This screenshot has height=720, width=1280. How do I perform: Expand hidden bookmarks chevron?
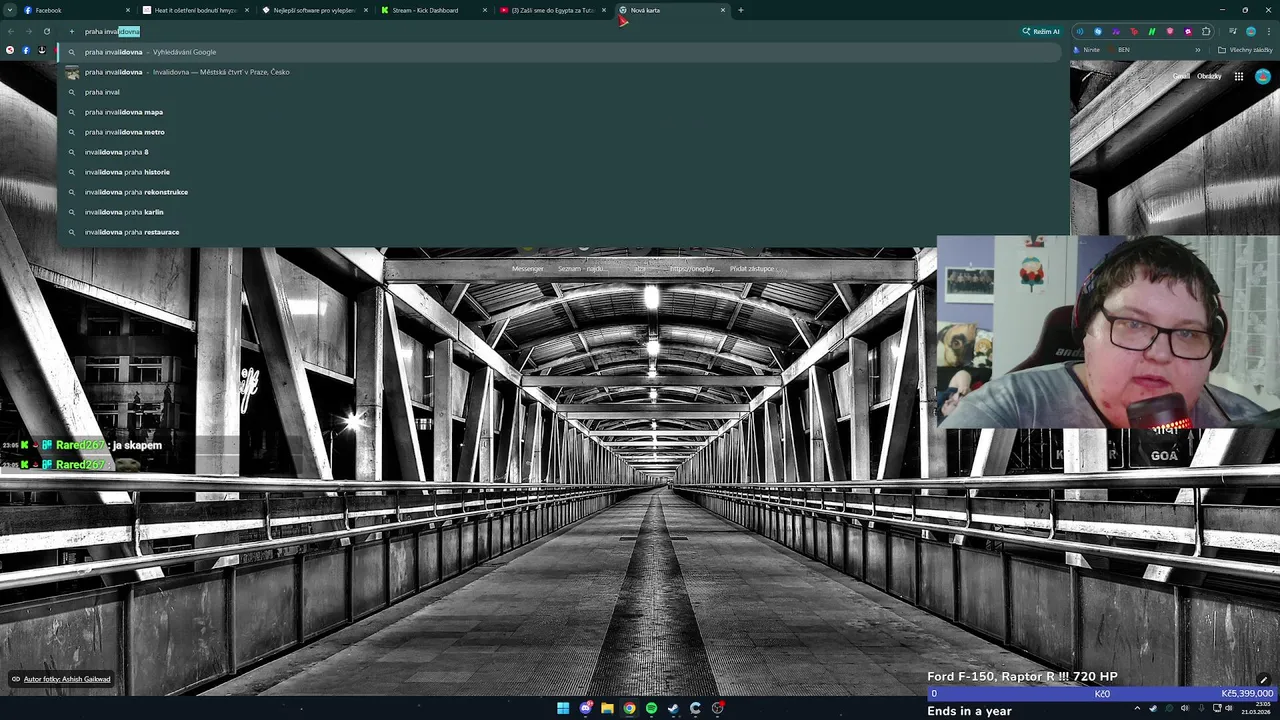1197,50
